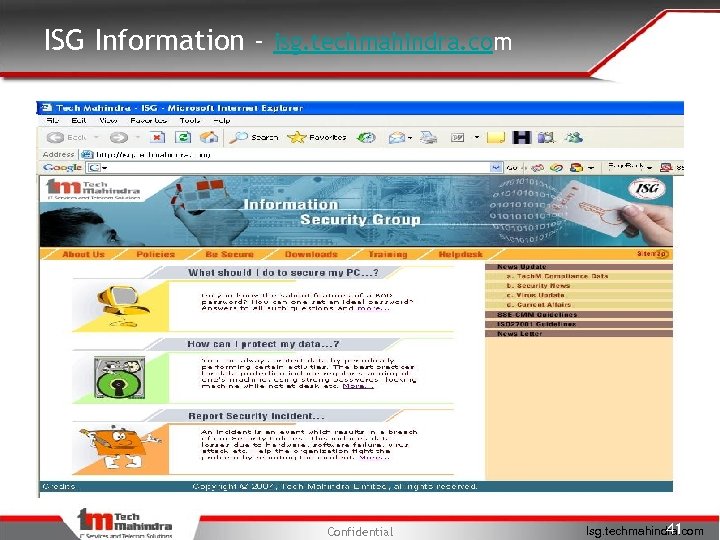Click 'more' link under secure my PC
Screen dimensions: 720x540
(x=373, y=308)
